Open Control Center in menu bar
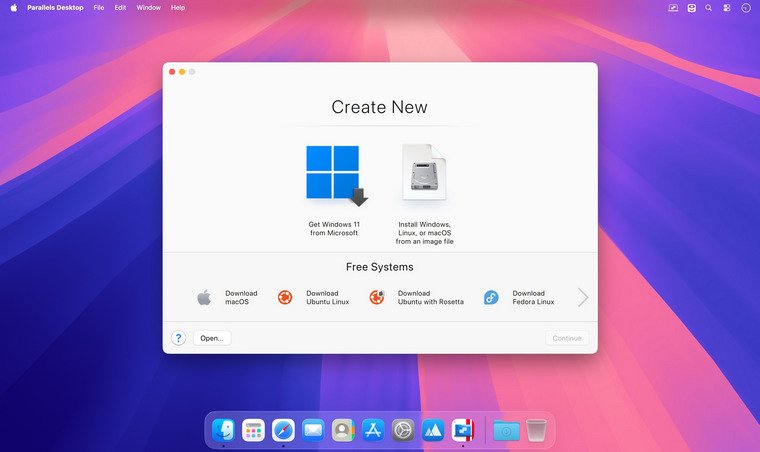Viewport: 760px width, 452px height. pos(727,8)
